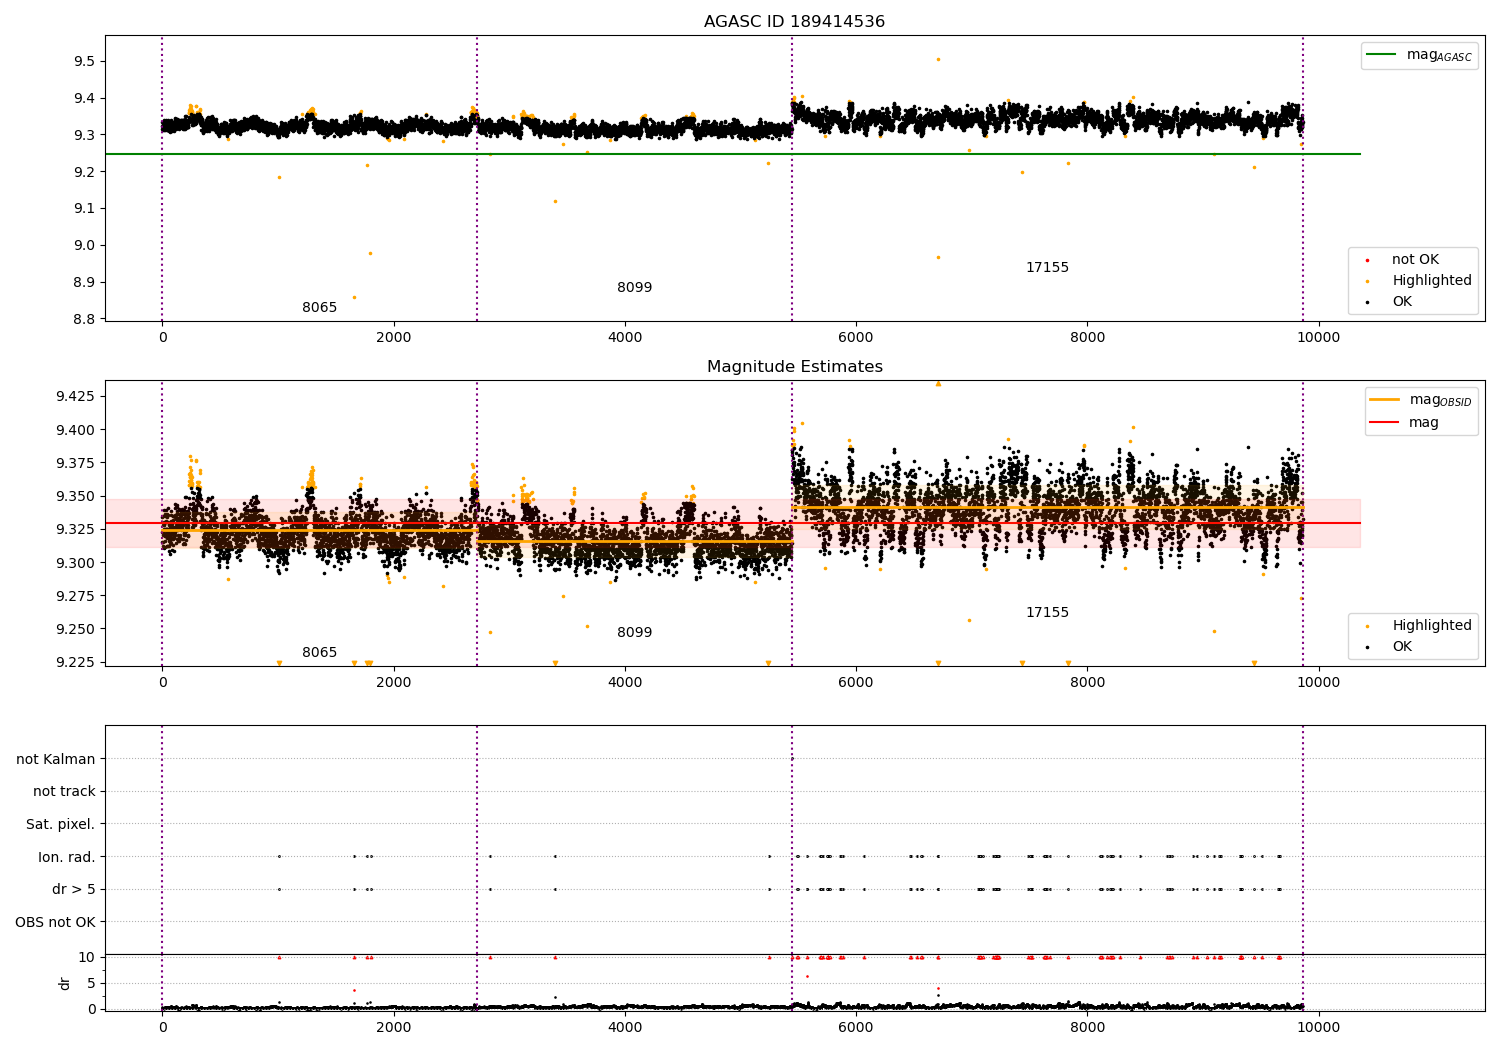Click the "mag" text in the middle legend
The height and width of the screenshot is (1050, 1500).
[1424, 423]
